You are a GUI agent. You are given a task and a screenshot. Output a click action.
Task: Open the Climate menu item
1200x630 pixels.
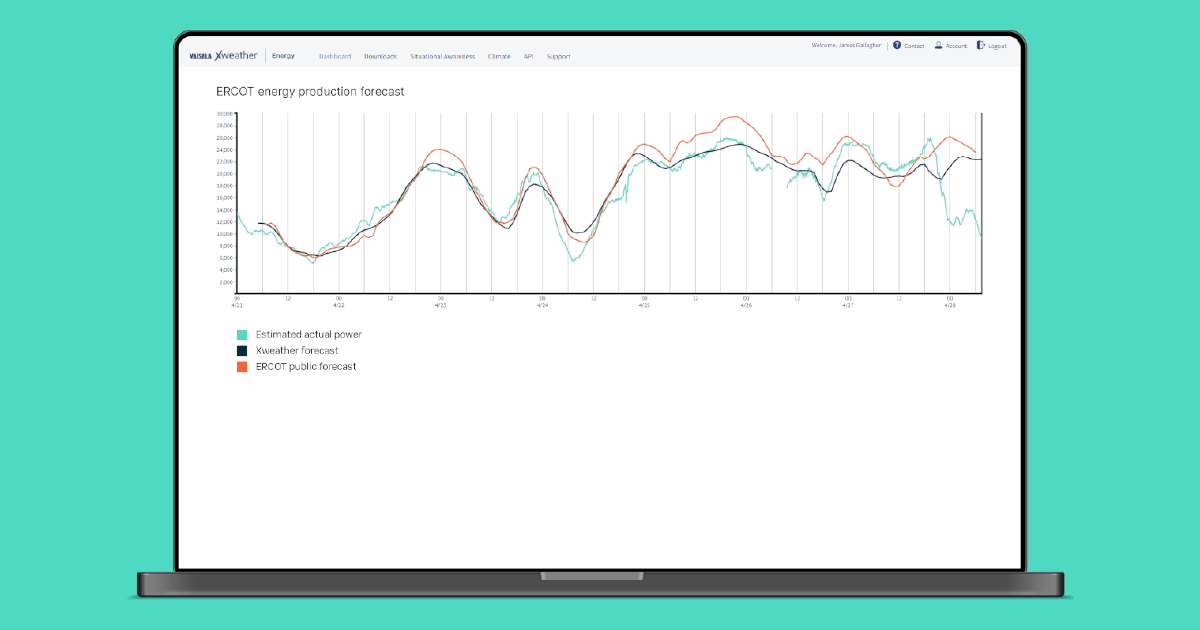pos(500,56)
